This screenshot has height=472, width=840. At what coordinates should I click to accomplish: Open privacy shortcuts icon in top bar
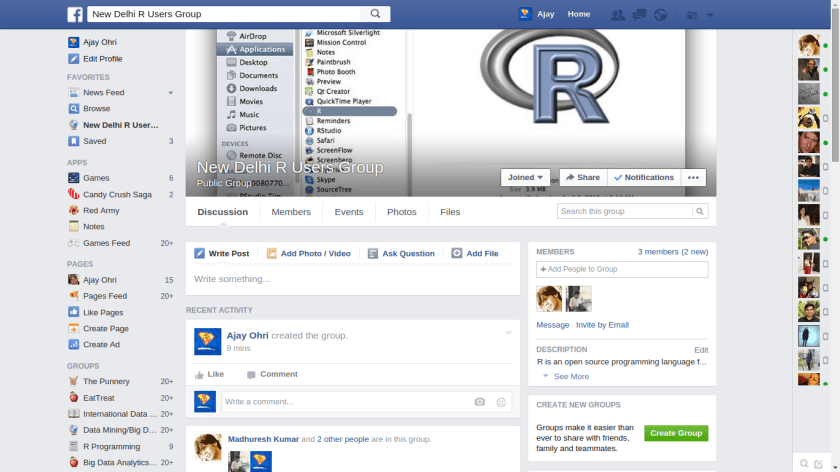click(692, 15)
